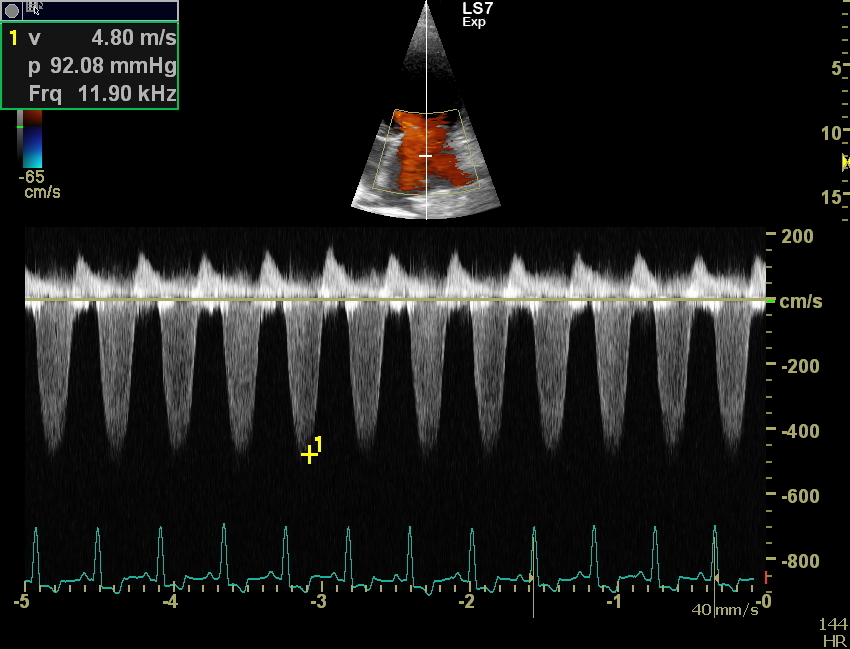Image resolution: width=850 pixels, height=649 pixels.
Task: Click the red ECG marker at right edge
Action: [x=766, y=577]
